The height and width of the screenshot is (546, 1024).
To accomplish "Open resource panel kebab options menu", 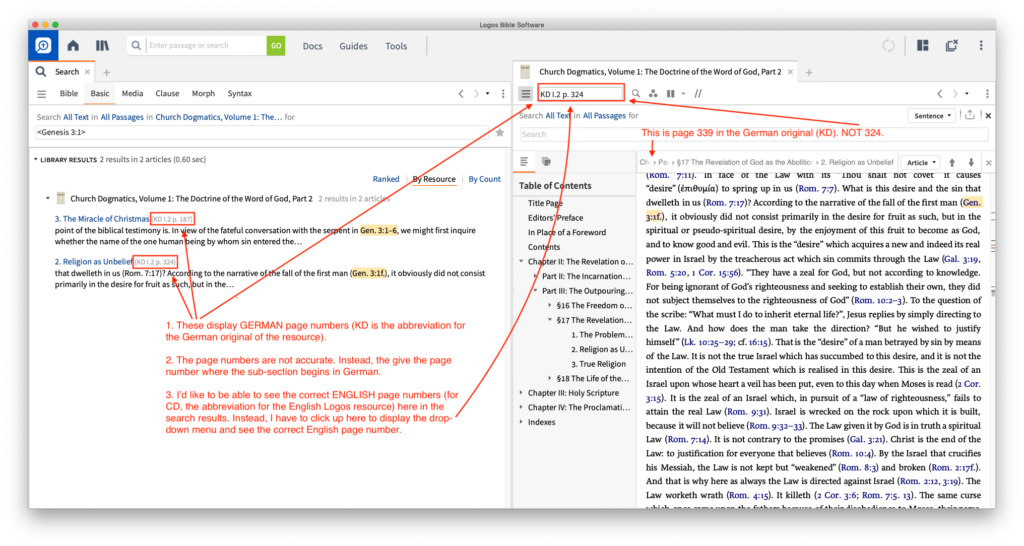I will [987, 94].
